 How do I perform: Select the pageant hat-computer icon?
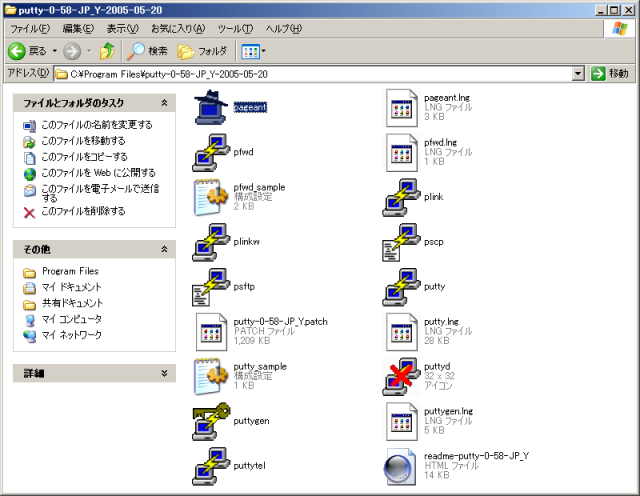tap(212, 106)
